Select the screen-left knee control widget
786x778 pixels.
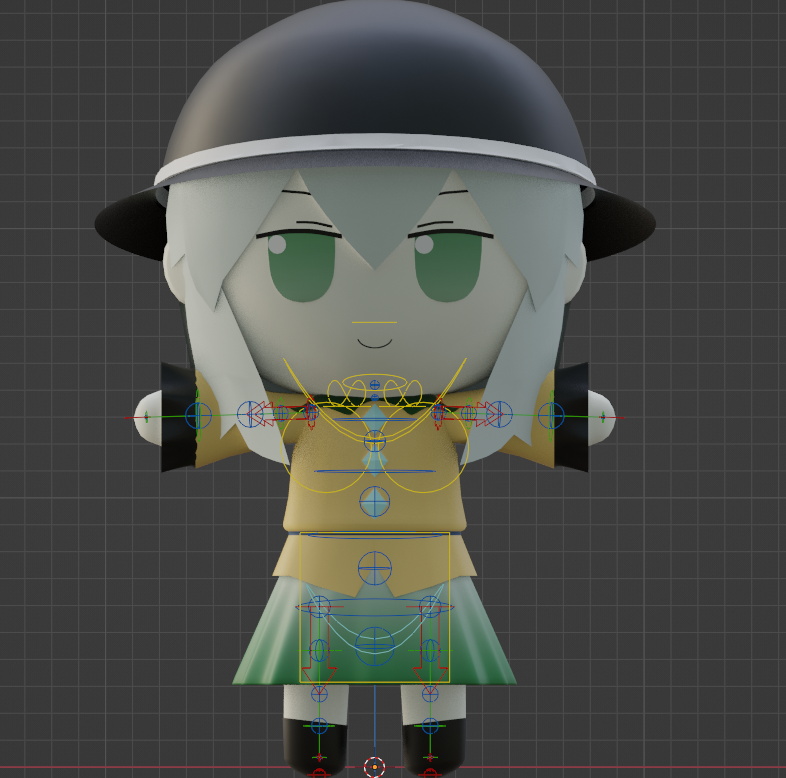tap(319, 651)
